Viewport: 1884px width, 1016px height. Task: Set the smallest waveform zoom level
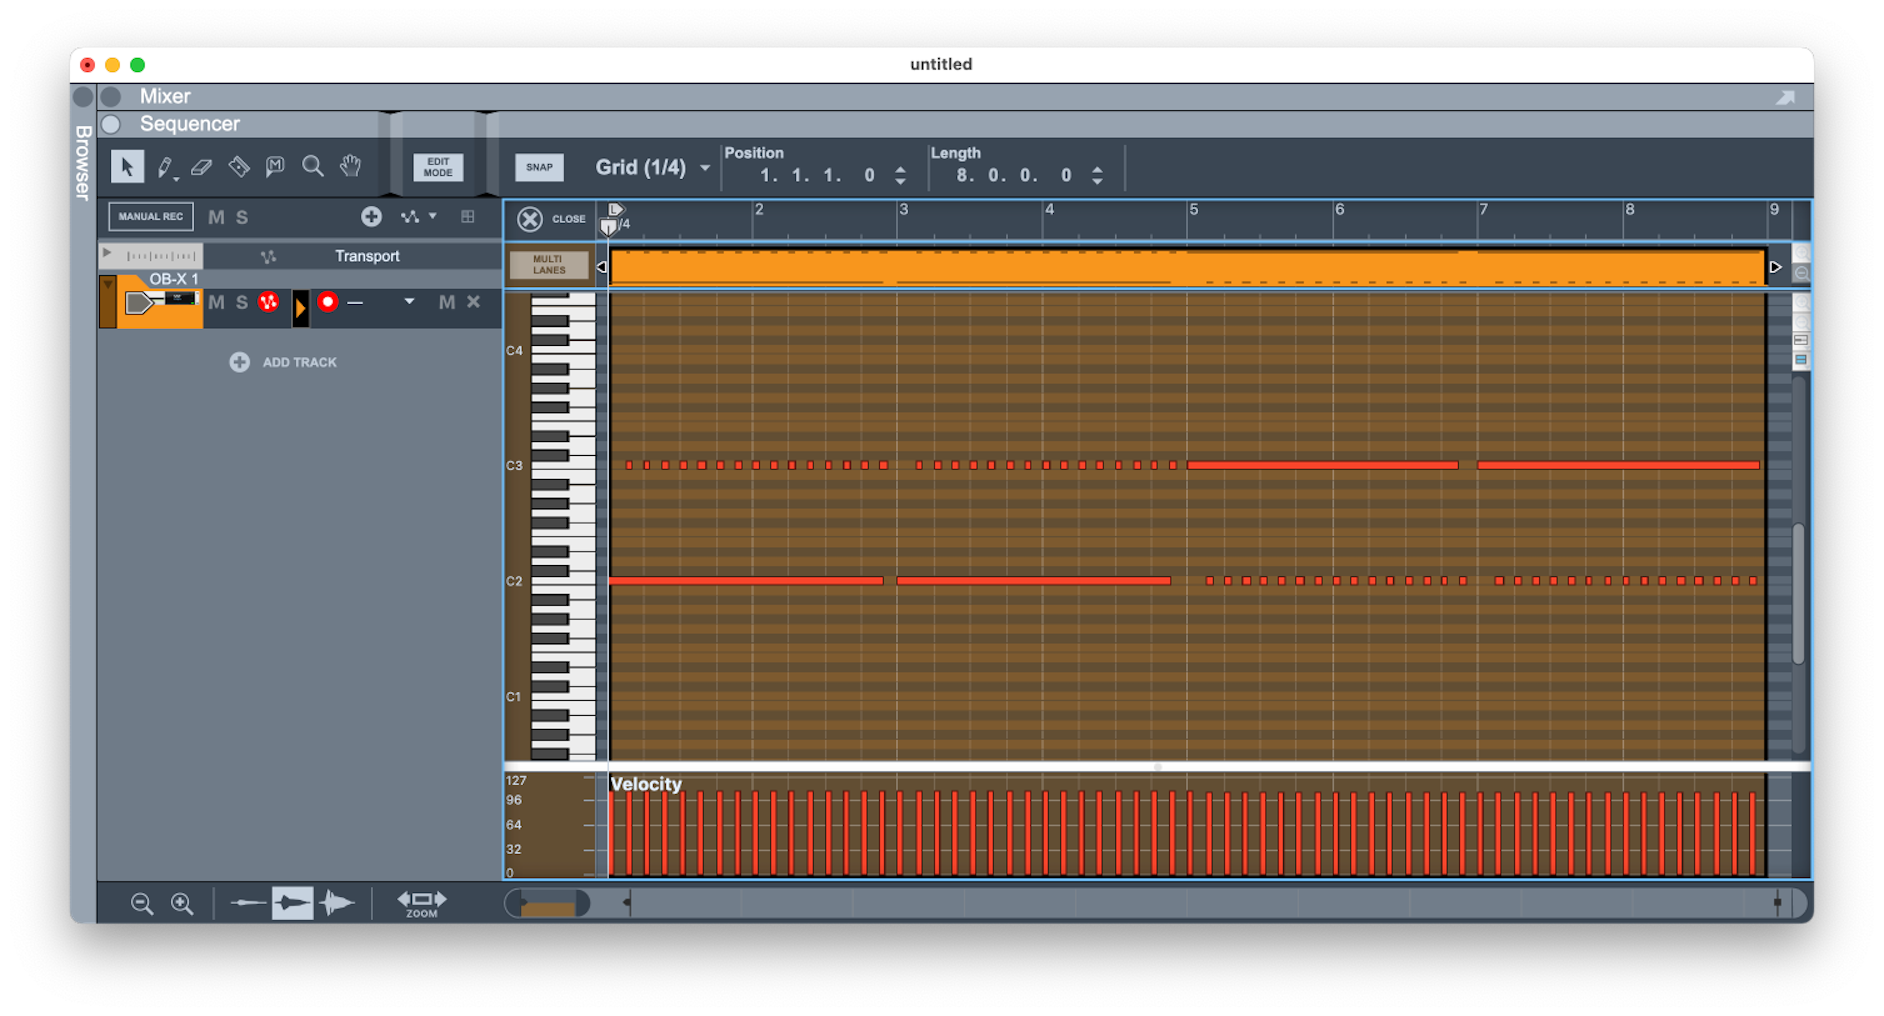pos(248,903)
